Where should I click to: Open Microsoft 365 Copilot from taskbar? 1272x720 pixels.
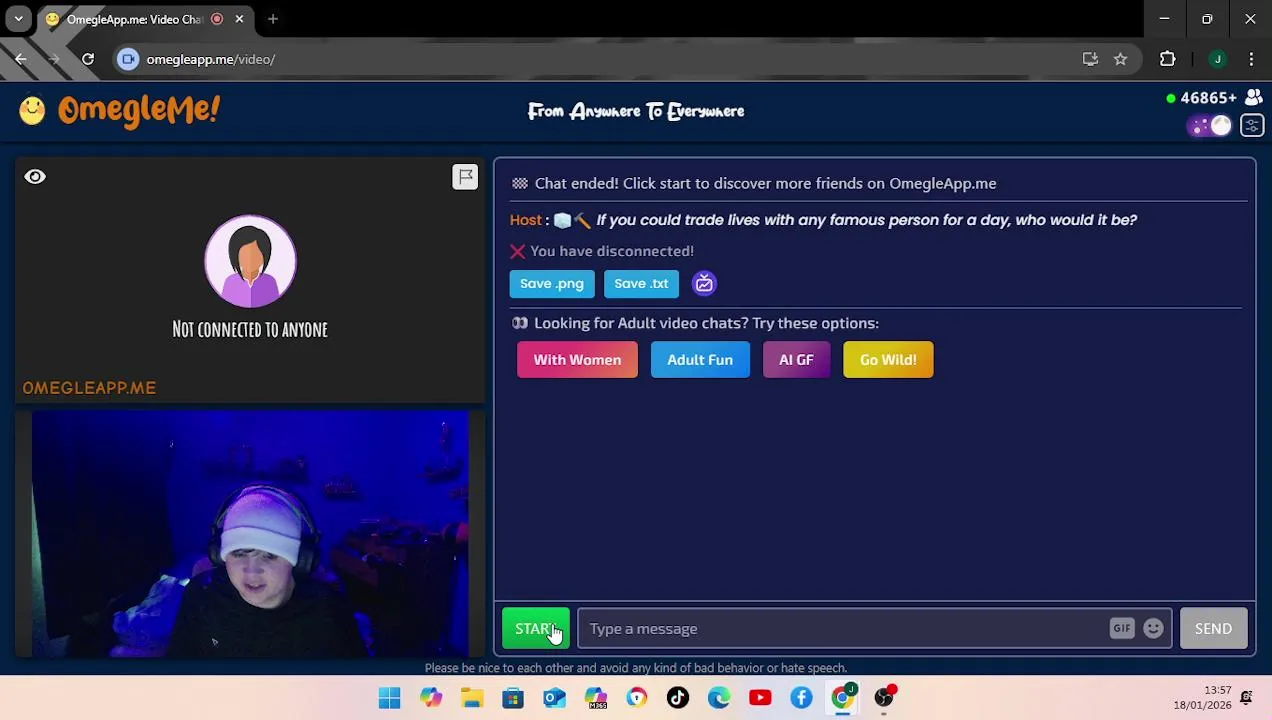click(x=596, y=698)
